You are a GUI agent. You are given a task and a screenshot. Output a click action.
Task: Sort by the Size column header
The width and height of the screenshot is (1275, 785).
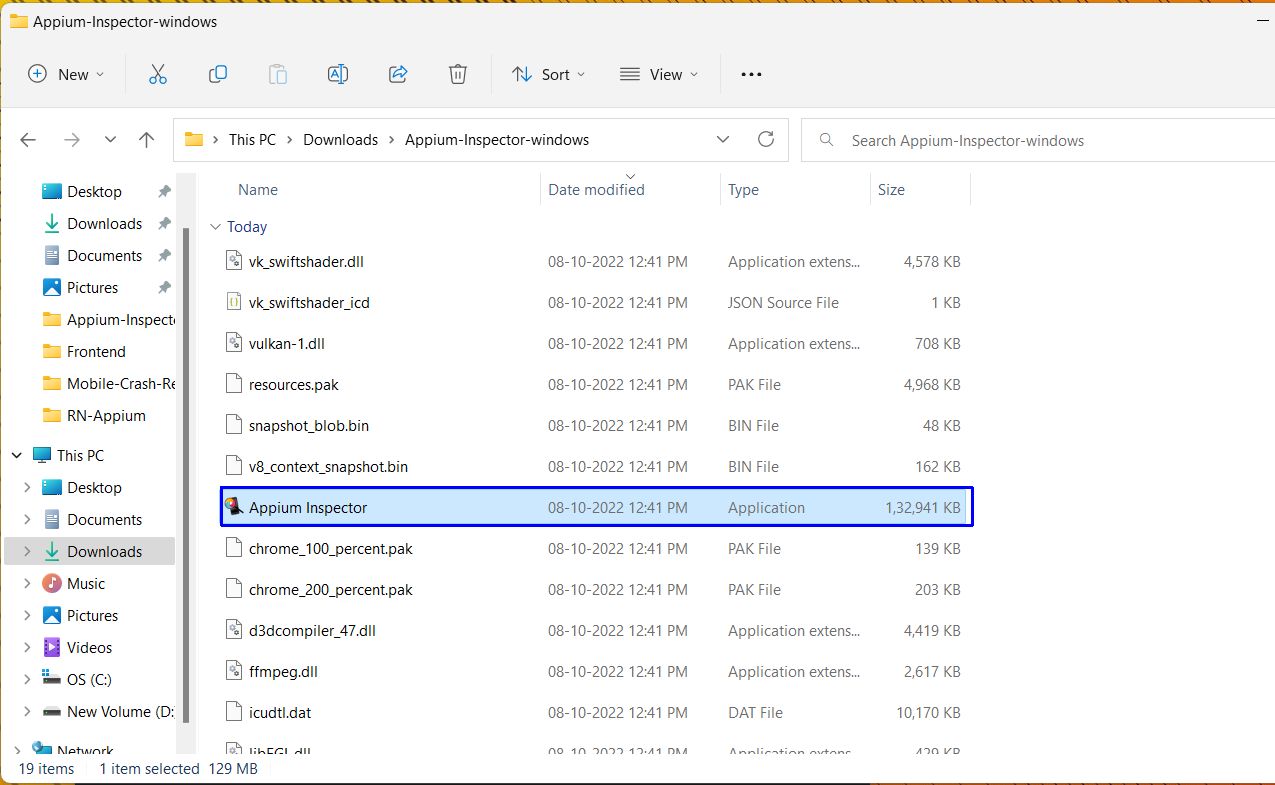point(891,189)
